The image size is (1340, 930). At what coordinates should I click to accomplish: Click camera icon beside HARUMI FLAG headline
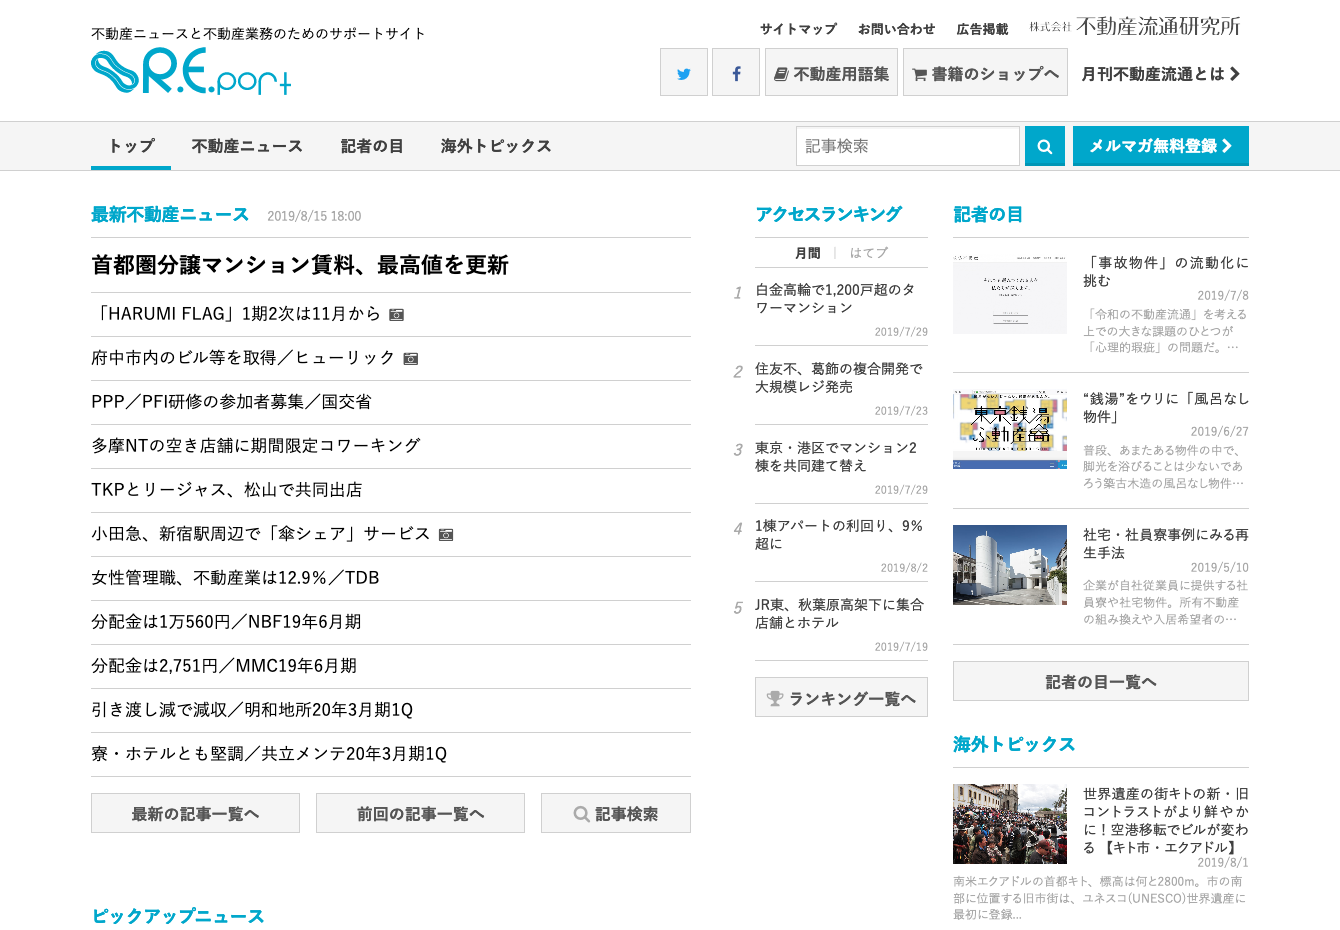pyautogui.click(x=396, y=314)
